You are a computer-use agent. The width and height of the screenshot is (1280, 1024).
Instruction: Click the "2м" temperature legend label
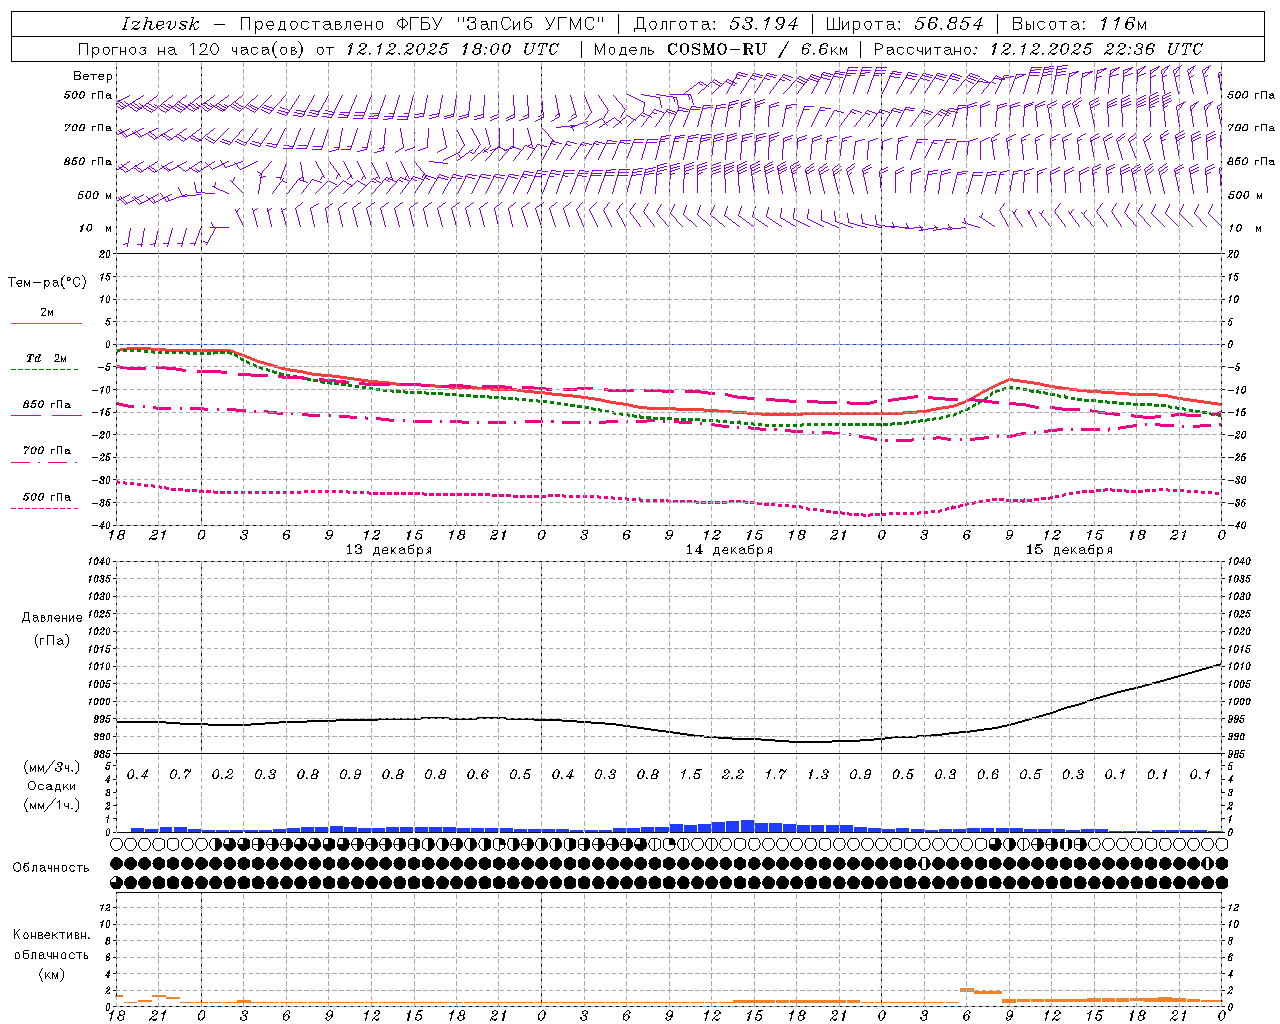(47, 312)
